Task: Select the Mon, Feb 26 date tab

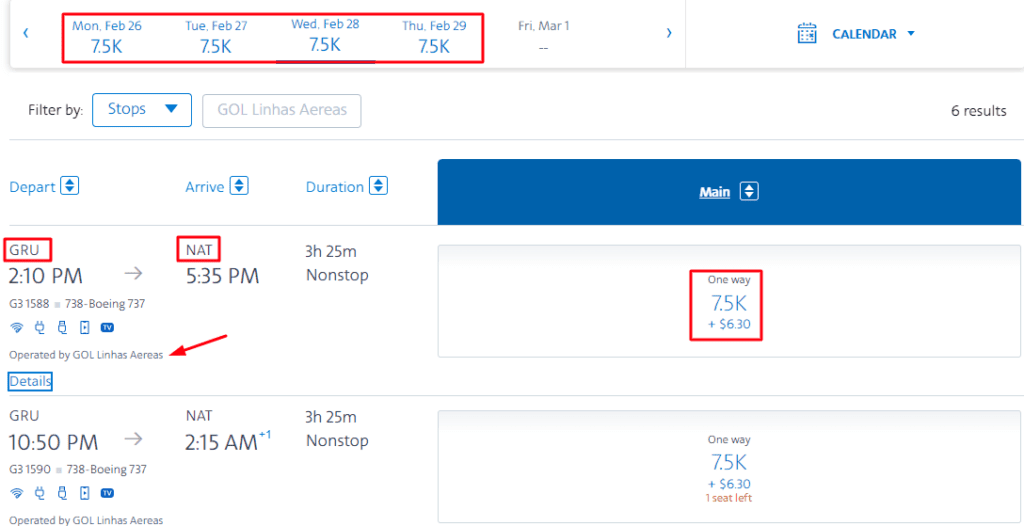Action: 106,37
